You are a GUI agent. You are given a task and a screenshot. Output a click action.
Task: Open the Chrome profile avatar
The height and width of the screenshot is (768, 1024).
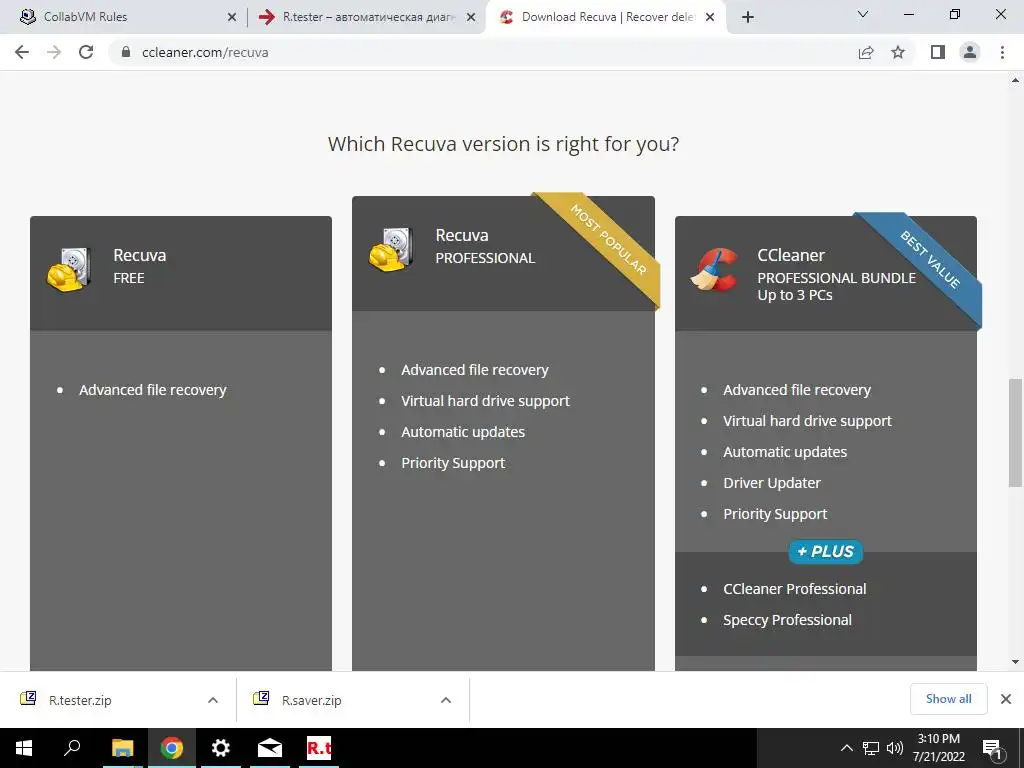pyautogui.click(x=970, y=52)
